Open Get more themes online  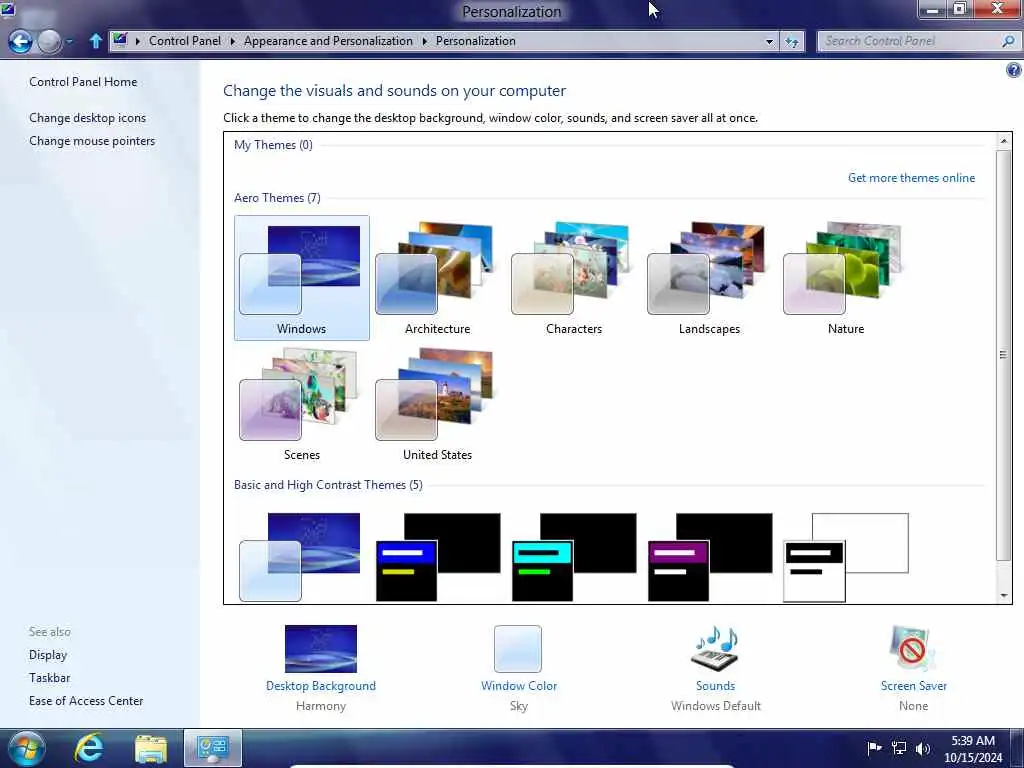911,178
